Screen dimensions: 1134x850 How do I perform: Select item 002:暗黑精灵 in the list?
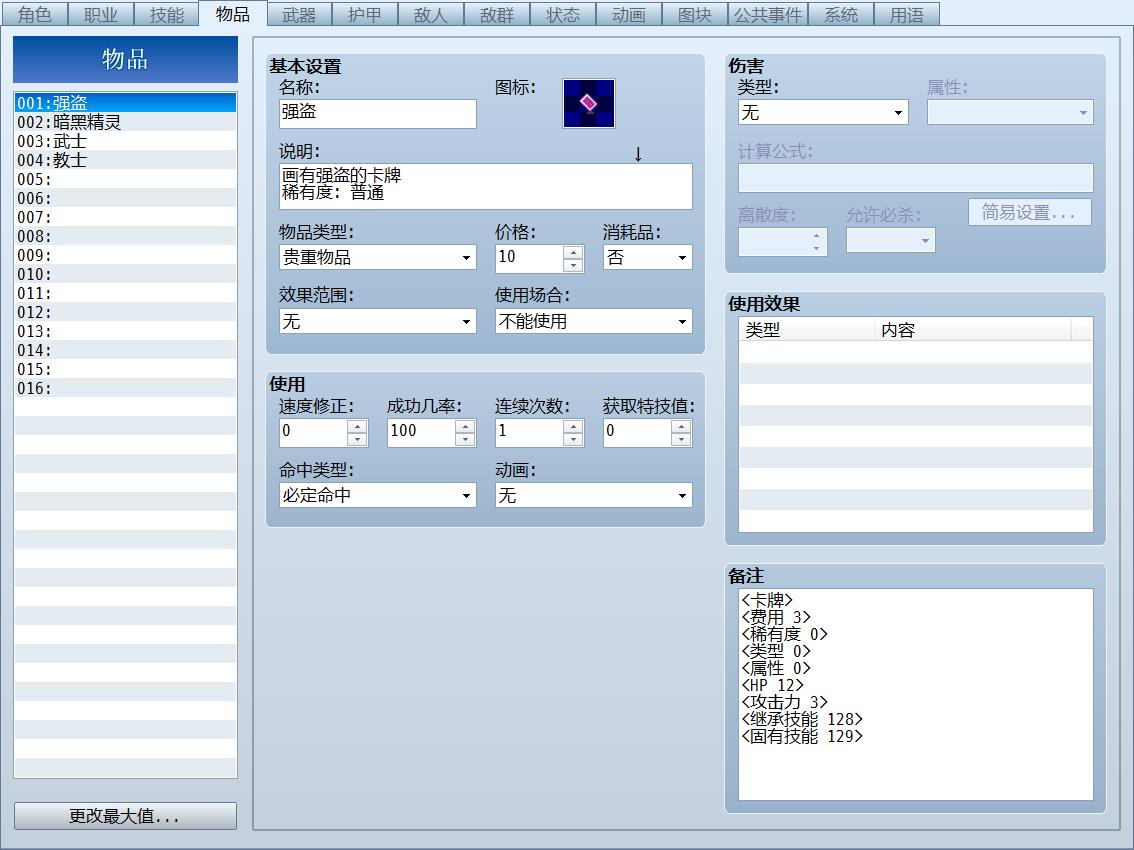coord(125,122)
